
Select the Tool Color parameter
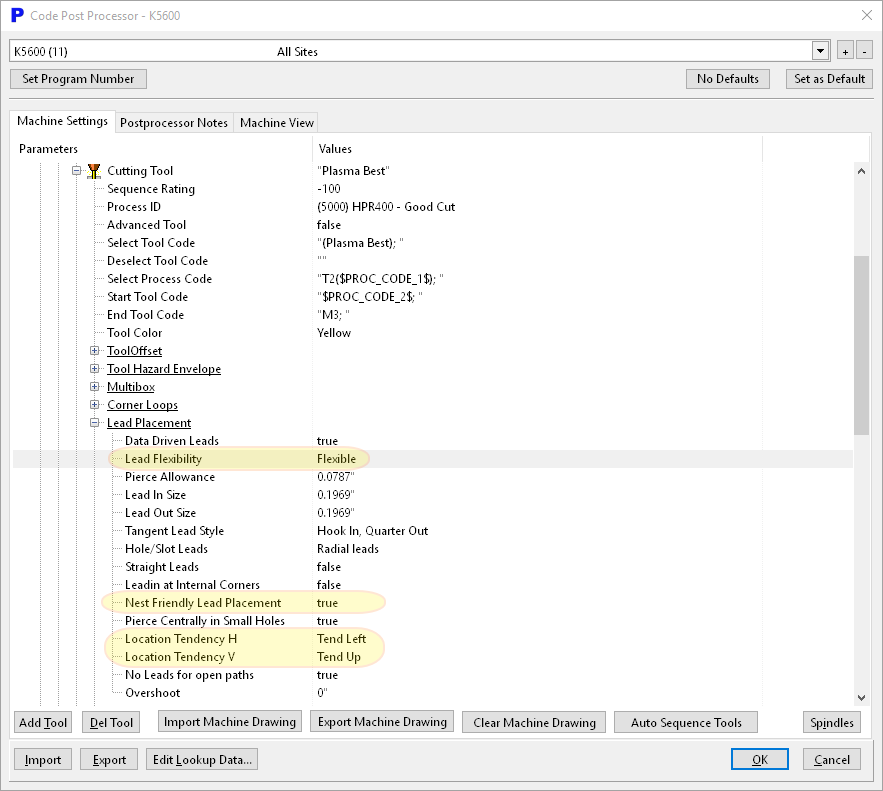(135, 333)
